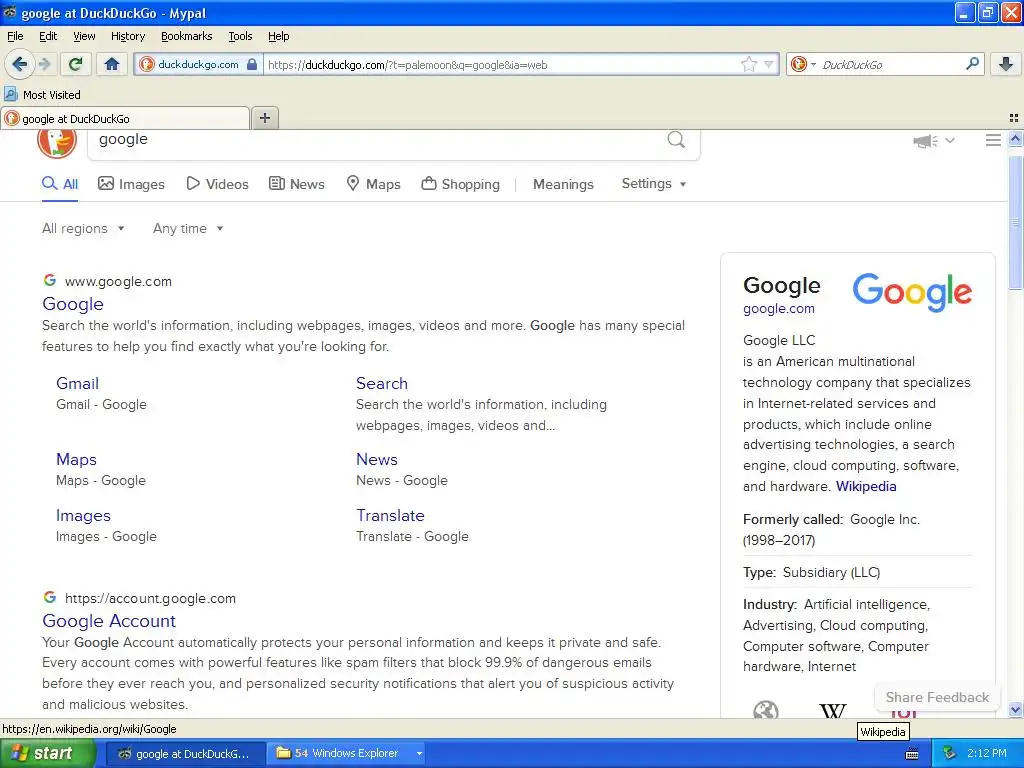Screen dimensions: 1024x768
Task: Switch to Maps results tab
Action: coord(374,184)
